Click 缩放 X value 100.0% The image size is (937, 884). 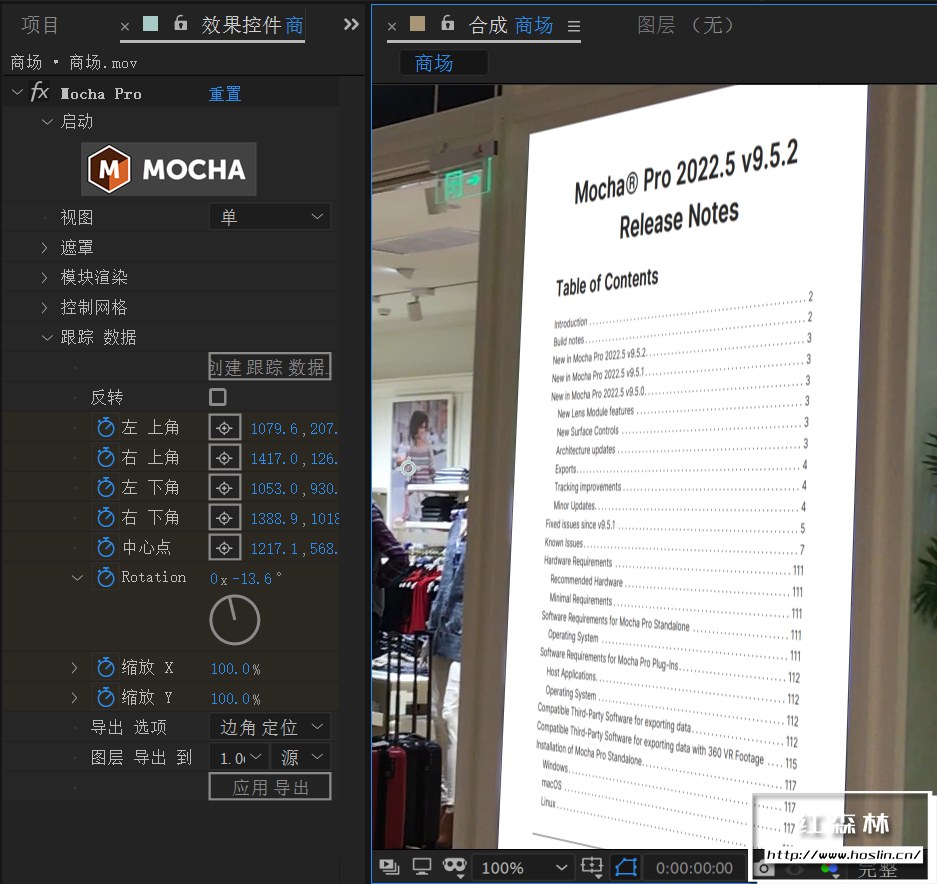[x=235, y=668]
